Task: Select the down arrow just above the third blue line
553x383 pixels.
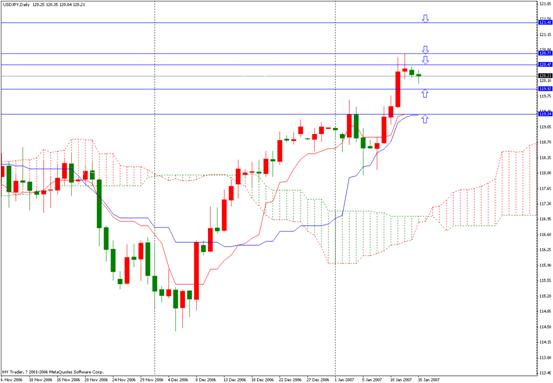Action: [425, 60]
